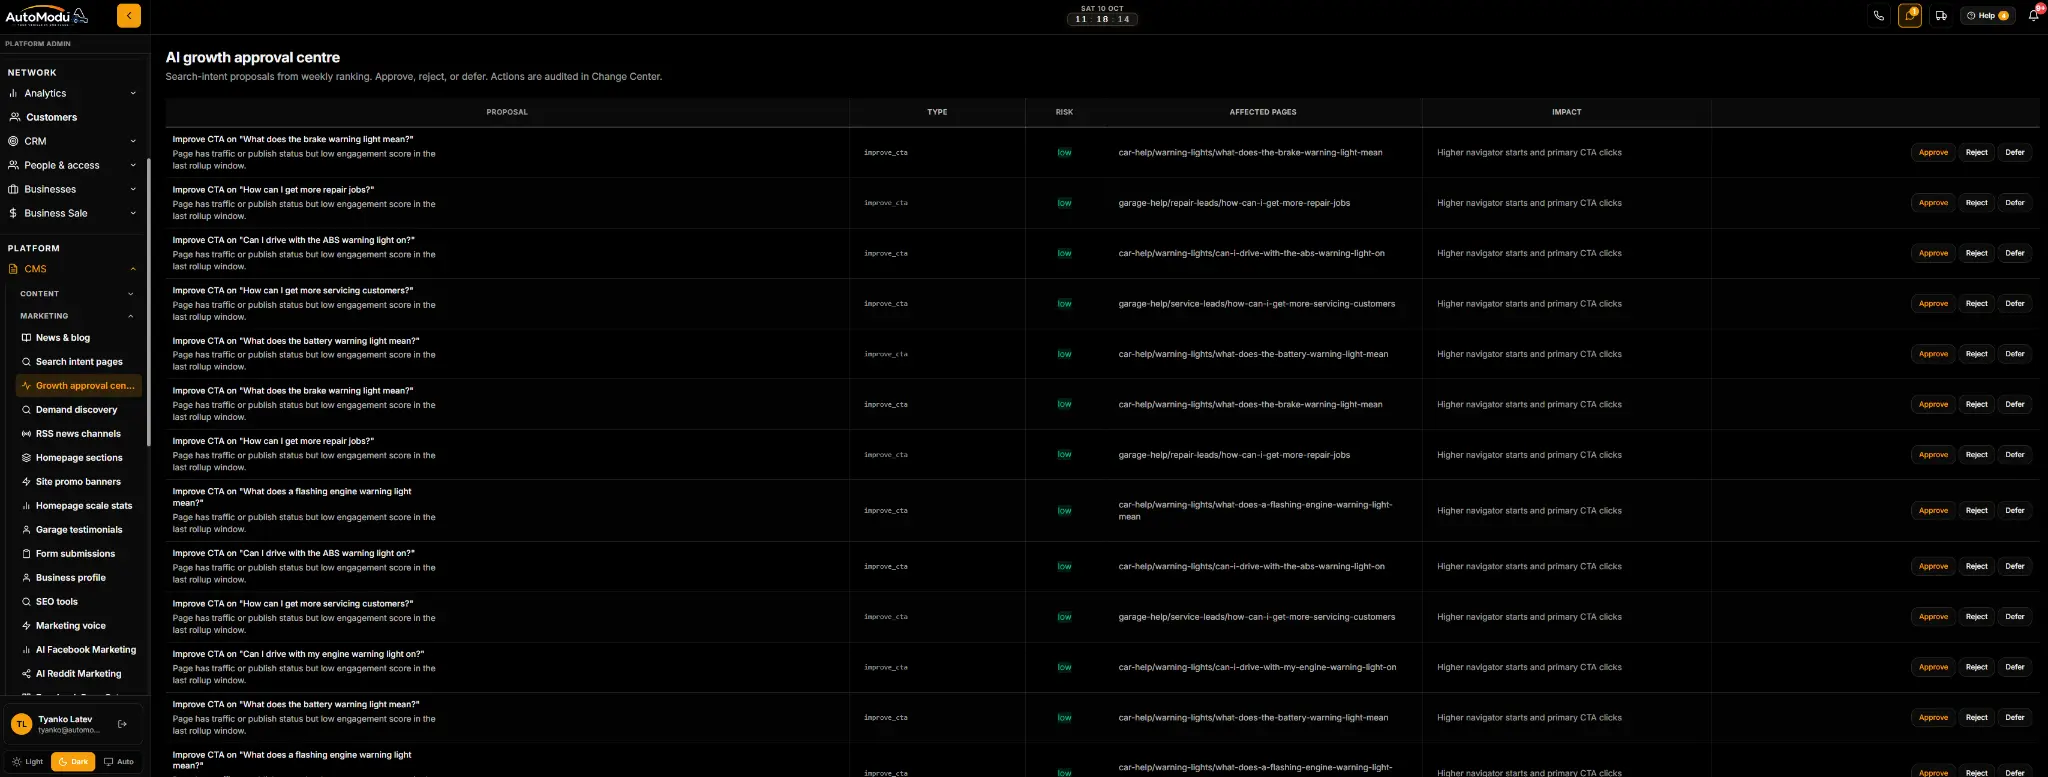Screen dimensions: 2048x777
Task: Expand the Business Sale chevron
Action: (x=133, y=213)
